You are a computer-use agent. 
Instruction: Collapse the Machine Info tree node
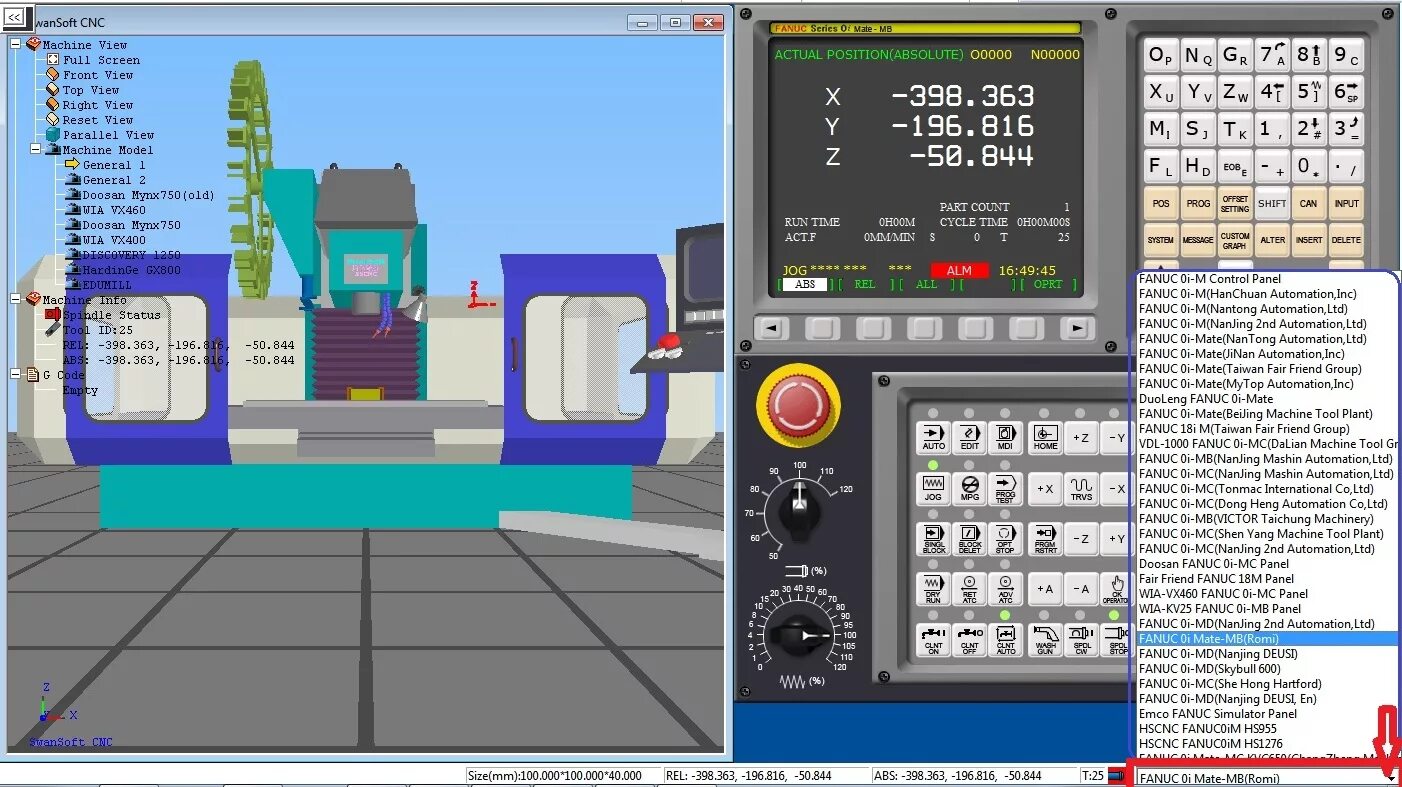pos(15,299)
